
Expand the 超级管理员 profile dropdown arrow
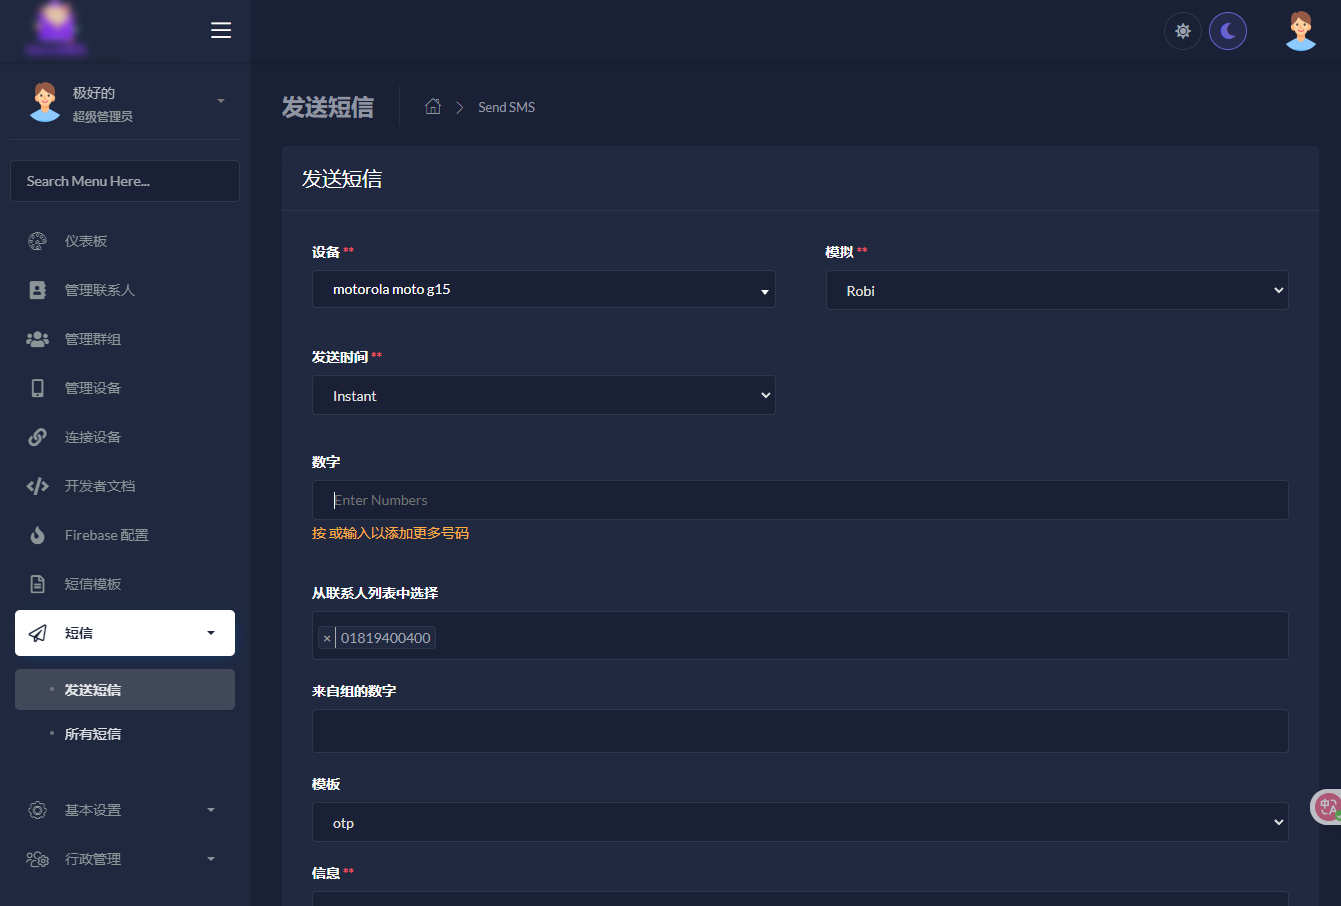[221, 101]
